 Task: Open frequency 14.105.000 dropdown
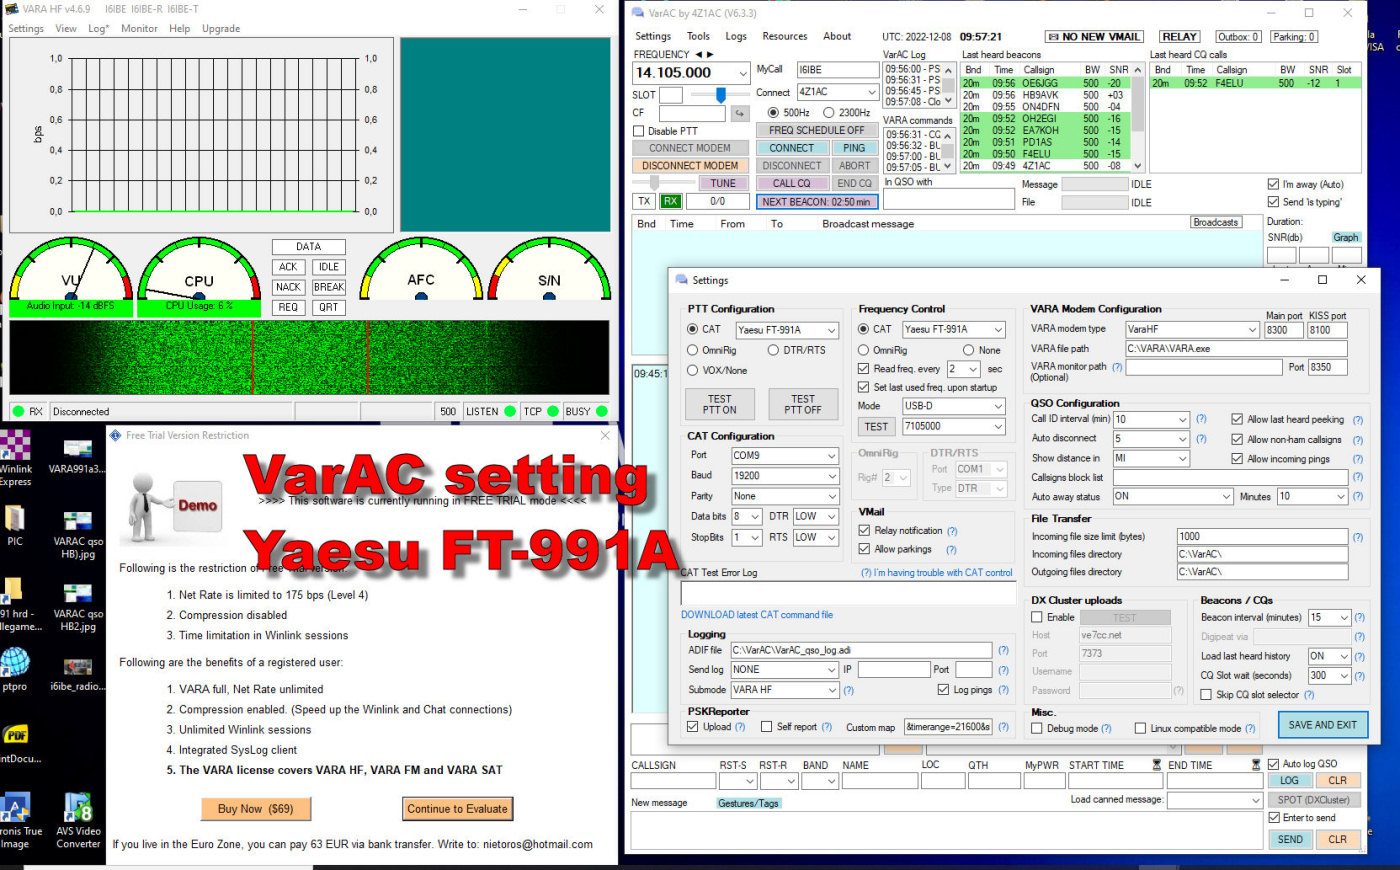(691, 73)
